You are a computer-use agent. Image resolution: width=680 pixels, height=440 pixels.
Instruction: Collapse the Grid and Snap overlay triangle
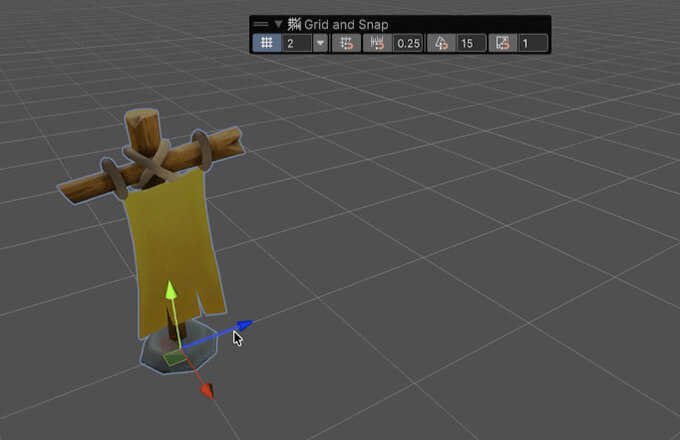[278, 24]
